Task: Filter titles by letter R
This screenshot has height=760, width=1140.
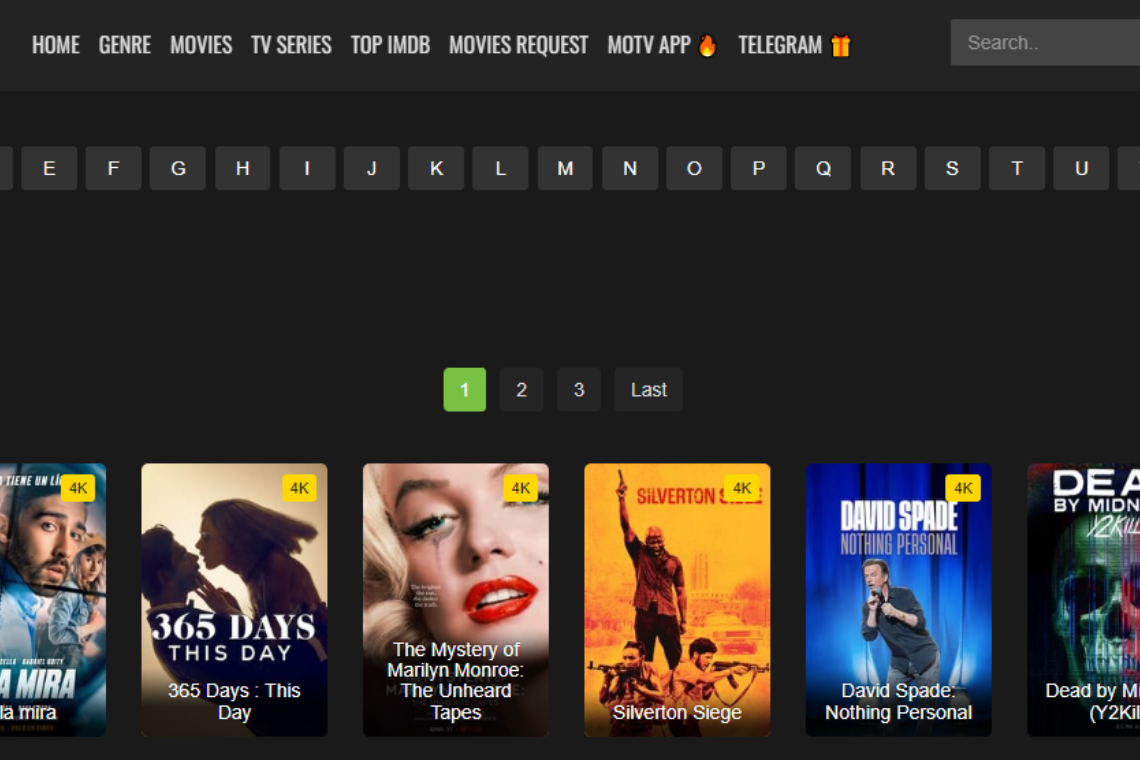Action: (888, 168)
